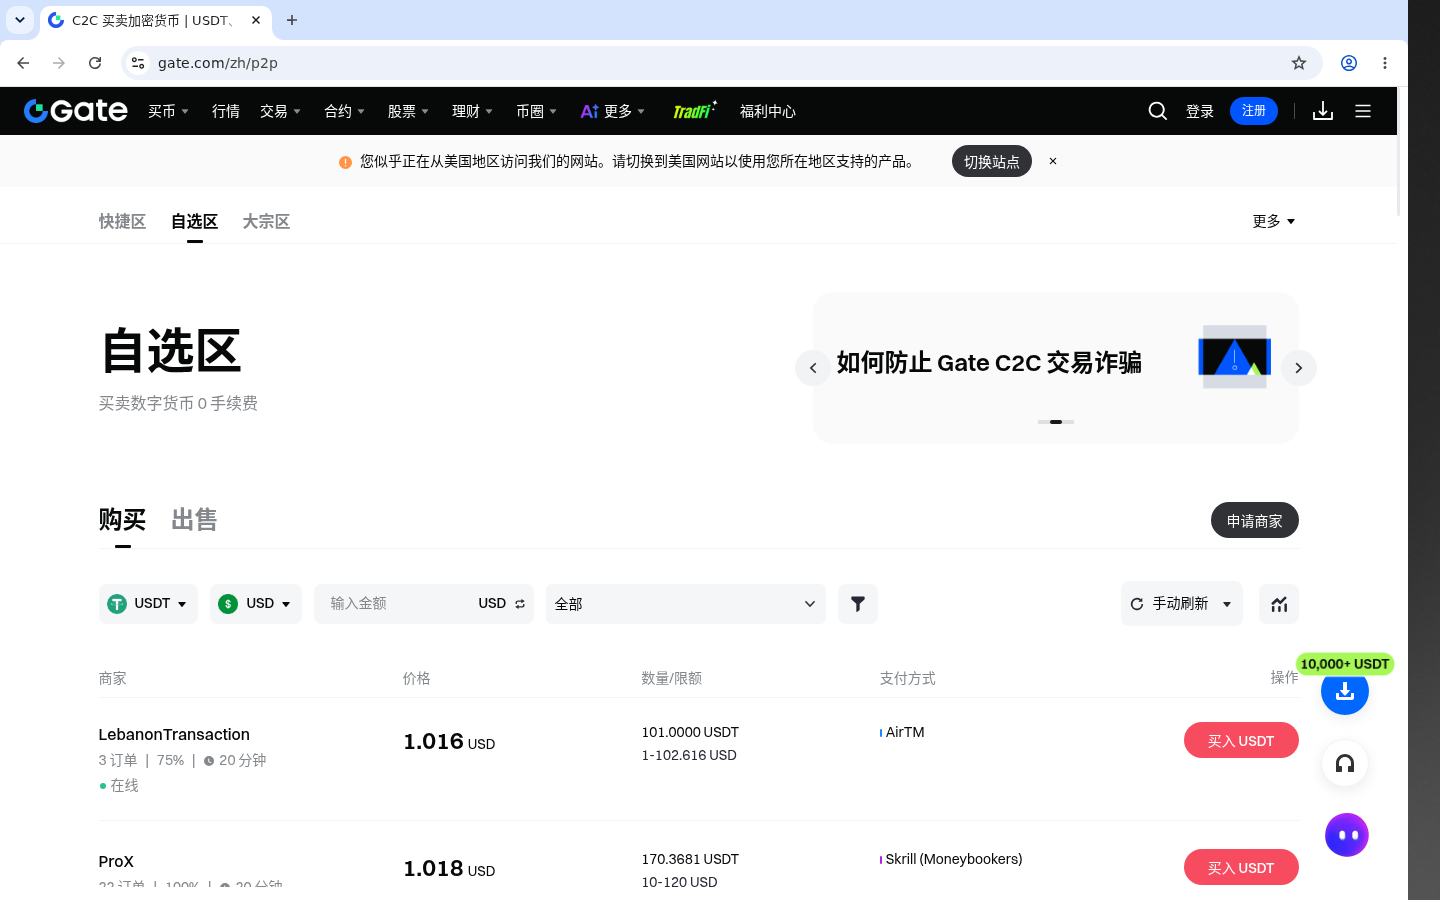Open a new browser tab
Screen dimensions: 1440x900
(x=292, y=20)
